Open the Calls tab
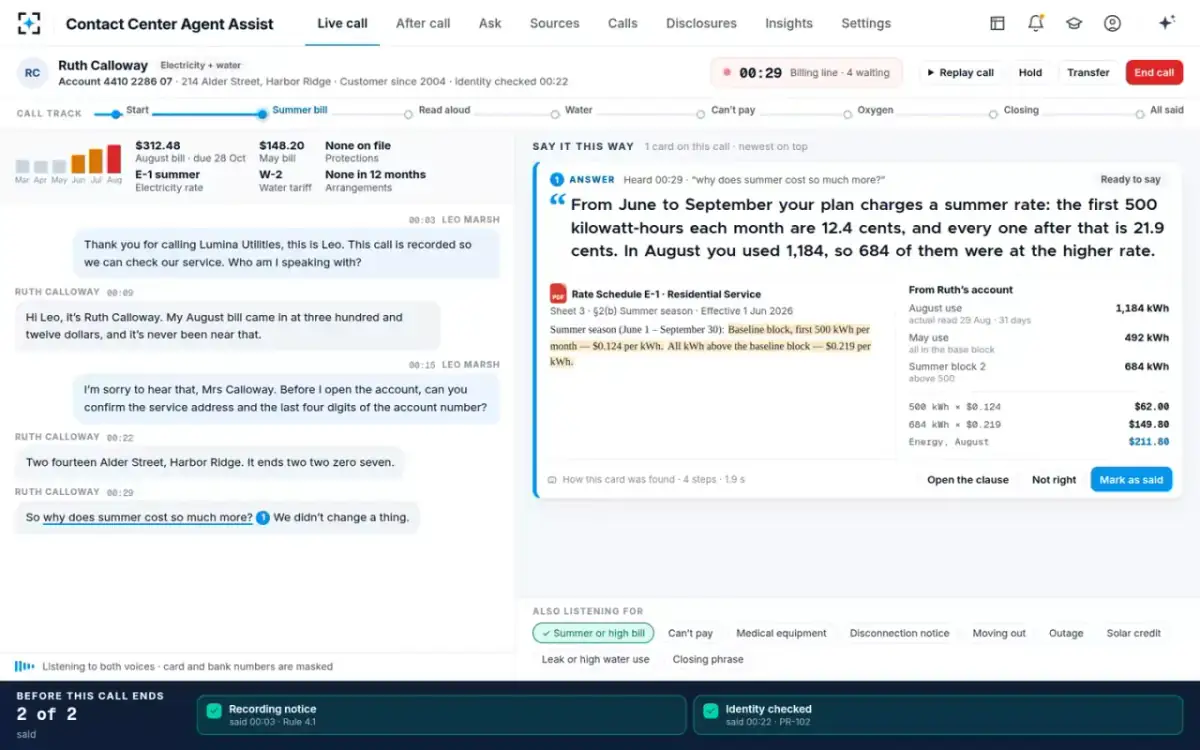1200x750 pixels. pos(622,23)
